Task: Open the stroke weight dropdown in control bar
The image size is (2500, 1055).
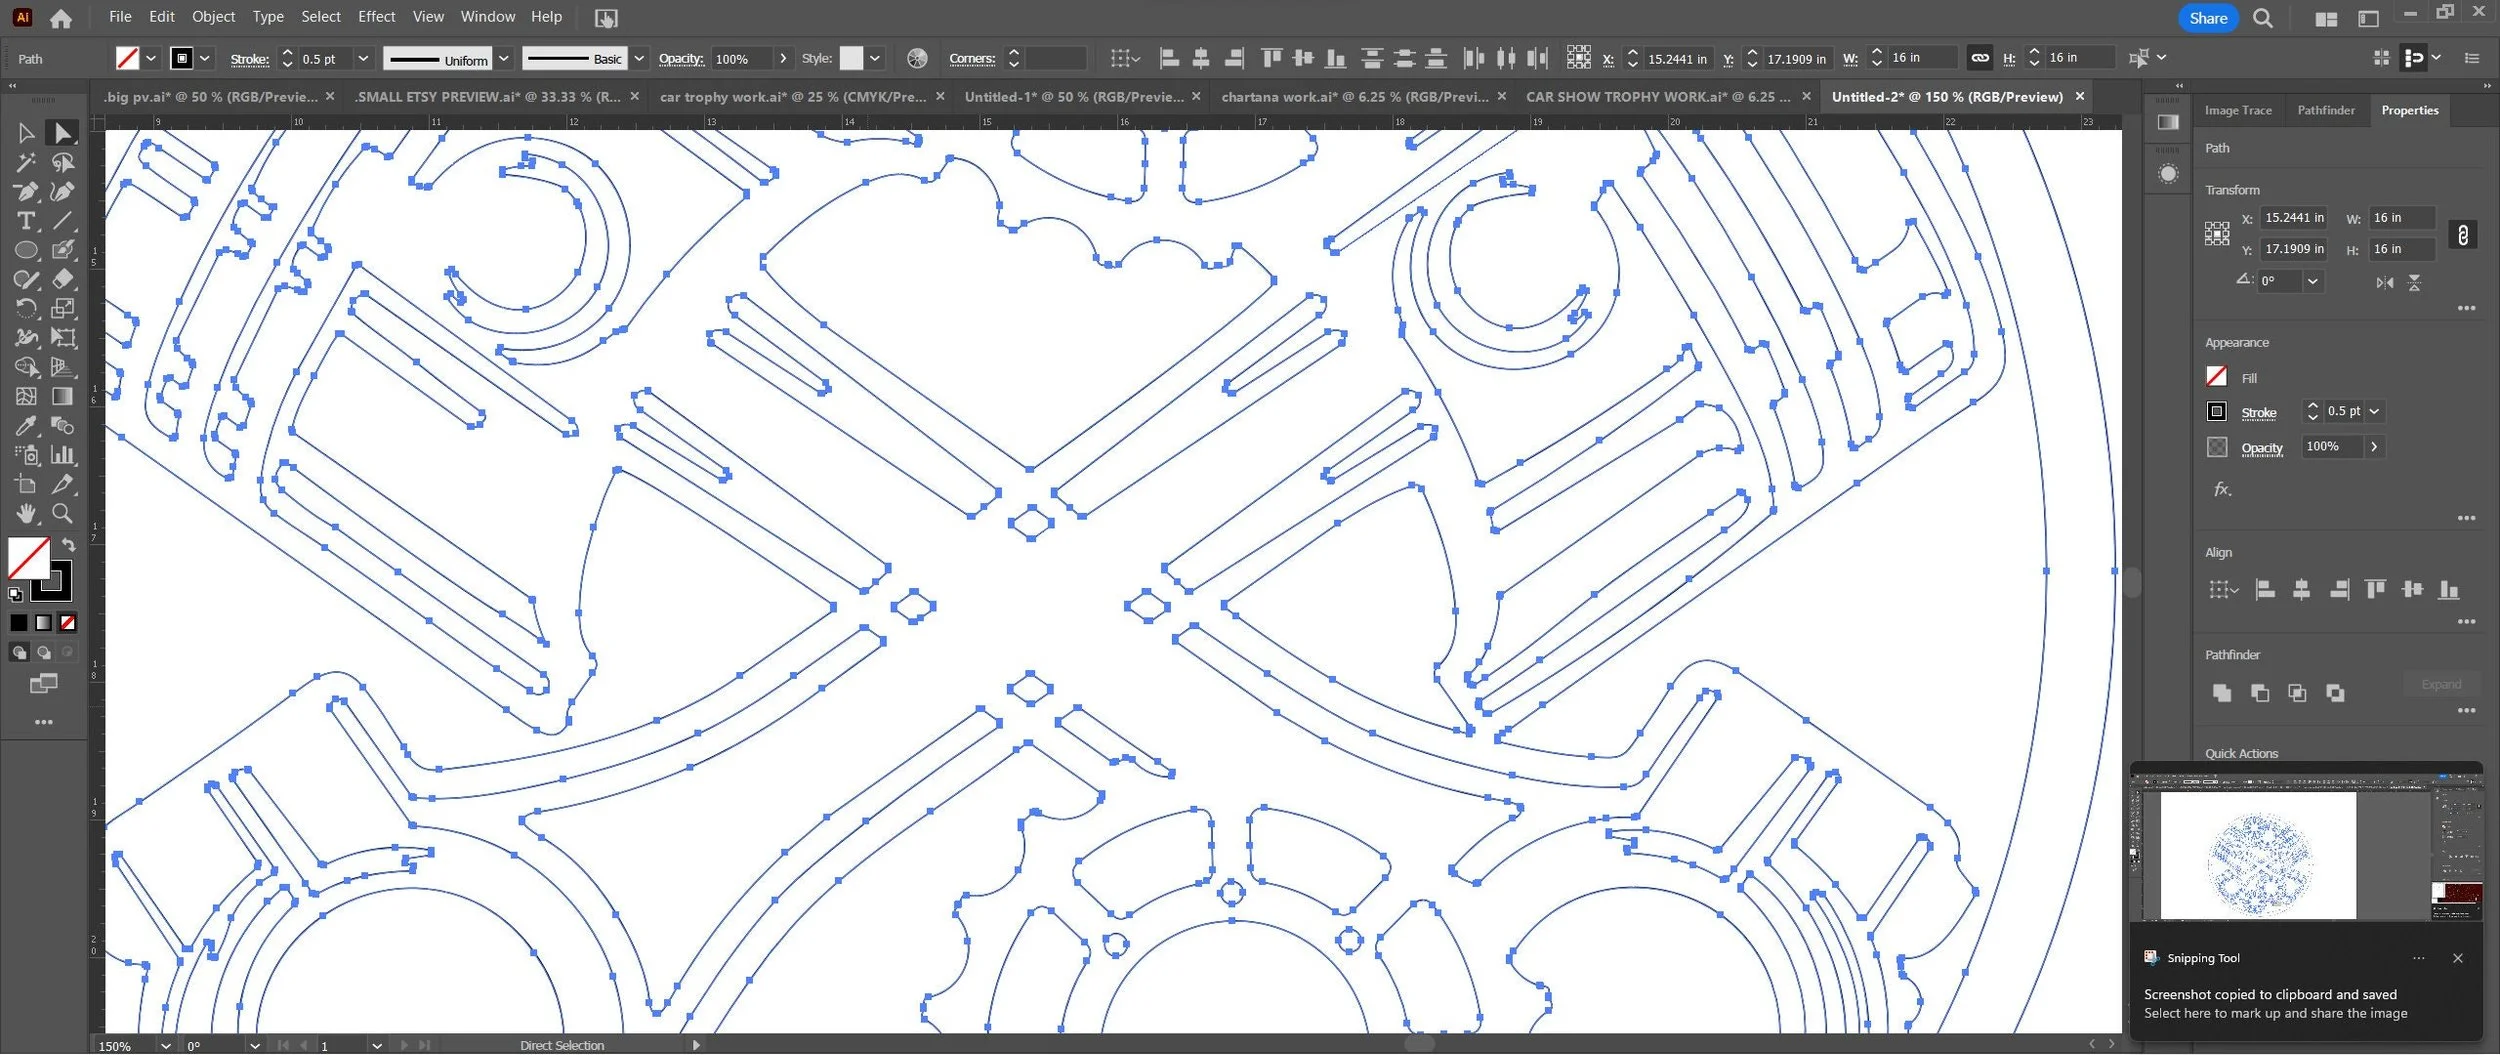Action: point(363,59)
